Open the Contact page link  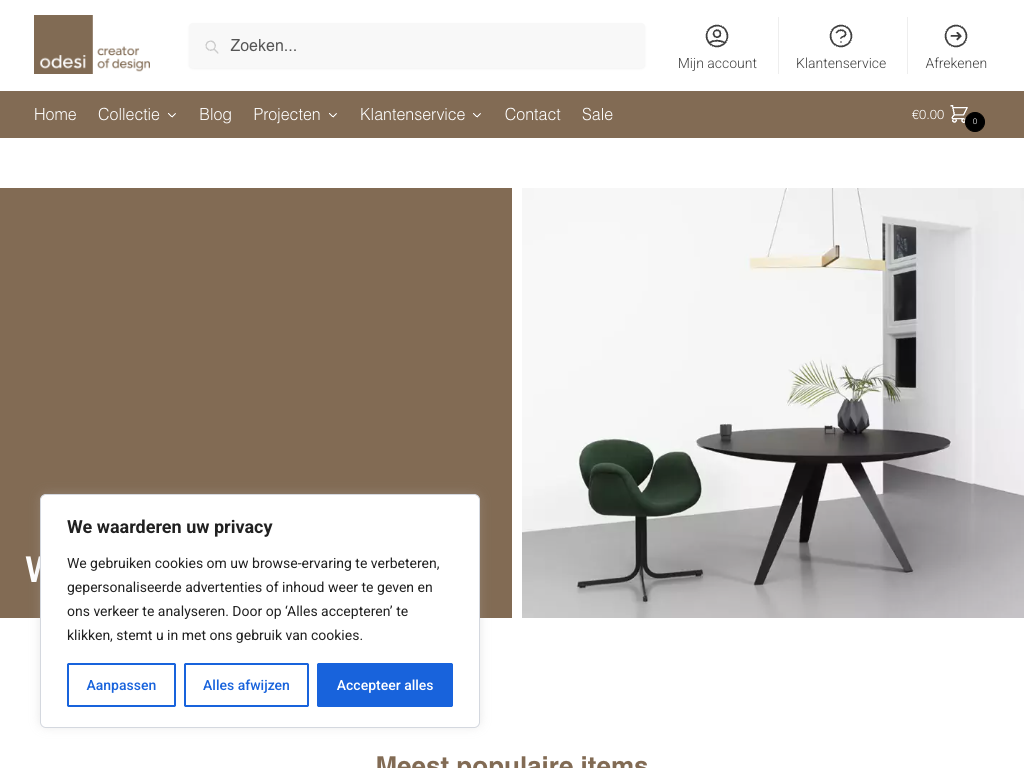532,114
